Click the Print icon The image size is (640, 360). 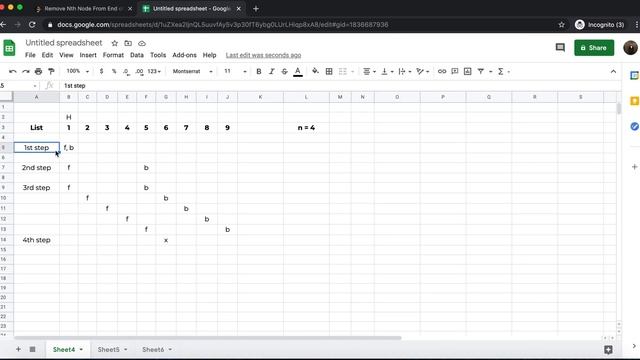pos(38,71)
